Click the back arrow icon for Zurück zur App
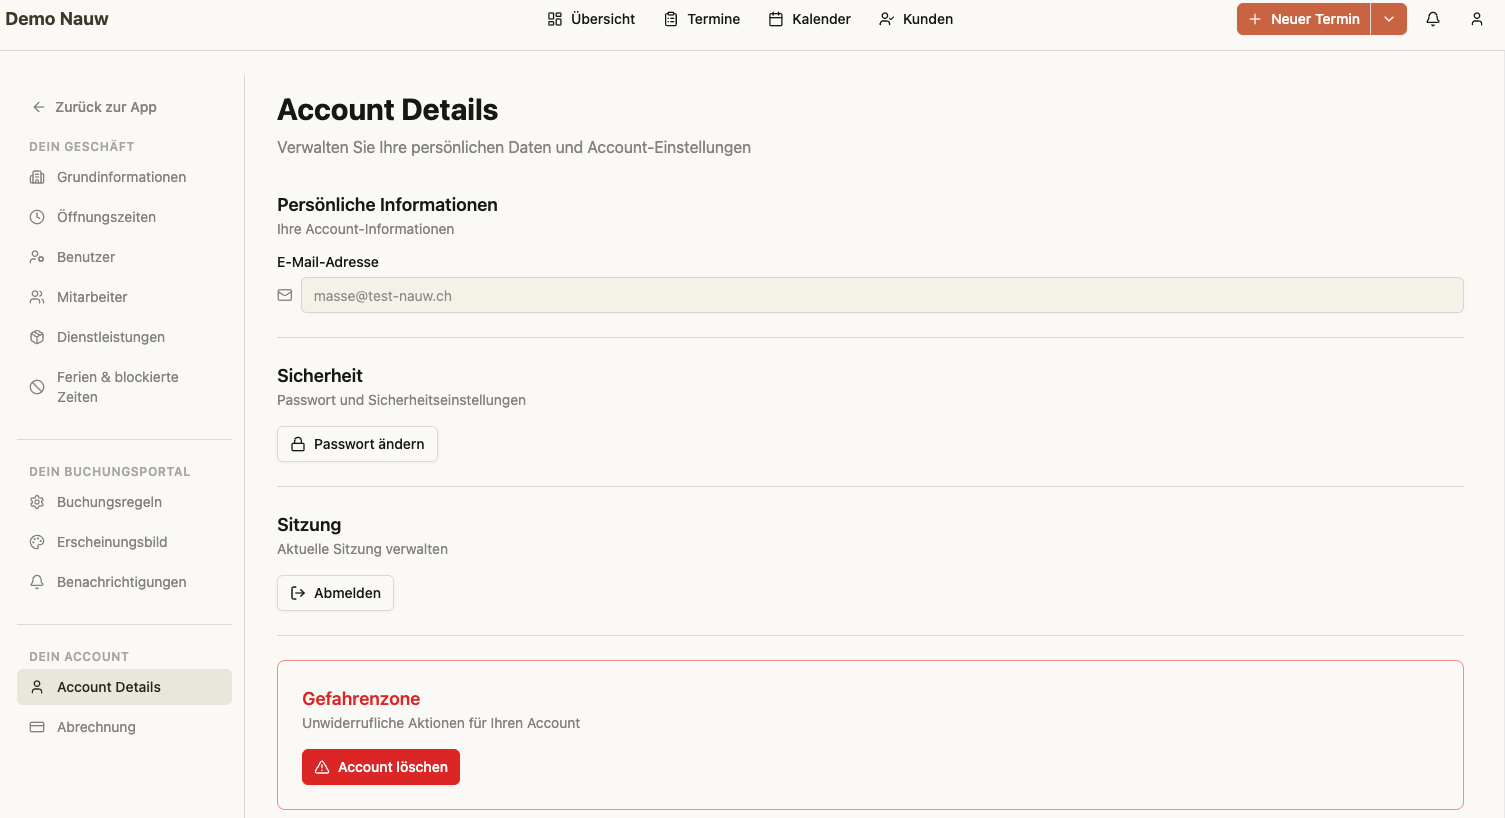The image size is (1505, 818). click(x=39, y=107)
